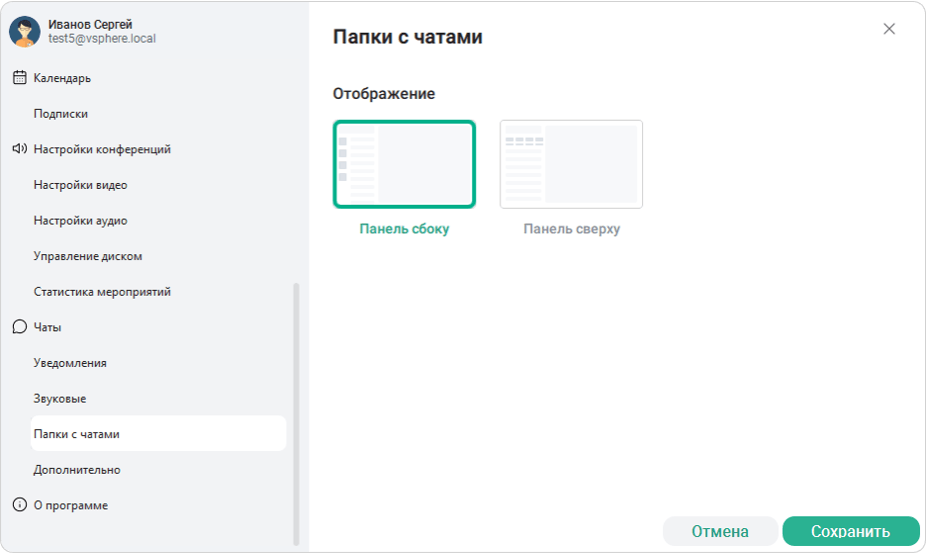
Task: Open Звуковые settings
Action: tap(60, 398)
